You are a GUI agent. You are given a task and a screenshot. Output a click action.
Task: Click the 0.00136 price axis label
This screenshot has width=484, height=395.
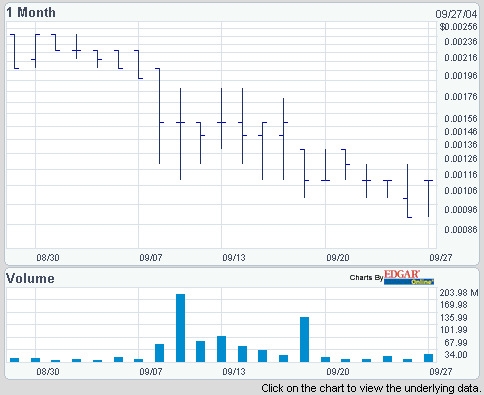[461, 145]
